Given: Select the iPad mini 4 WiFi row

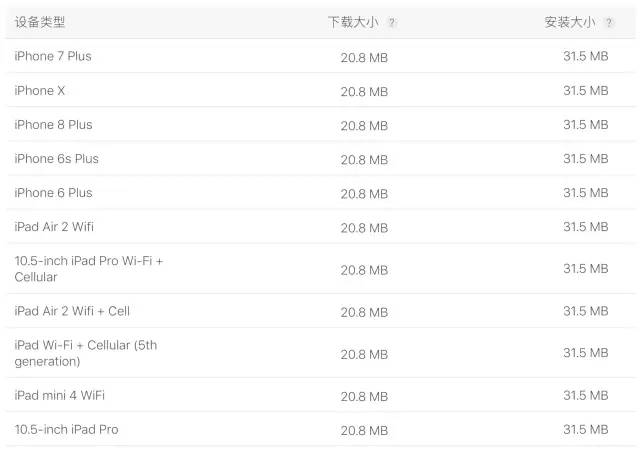Looking at the screenshot, I should (320, 395).
